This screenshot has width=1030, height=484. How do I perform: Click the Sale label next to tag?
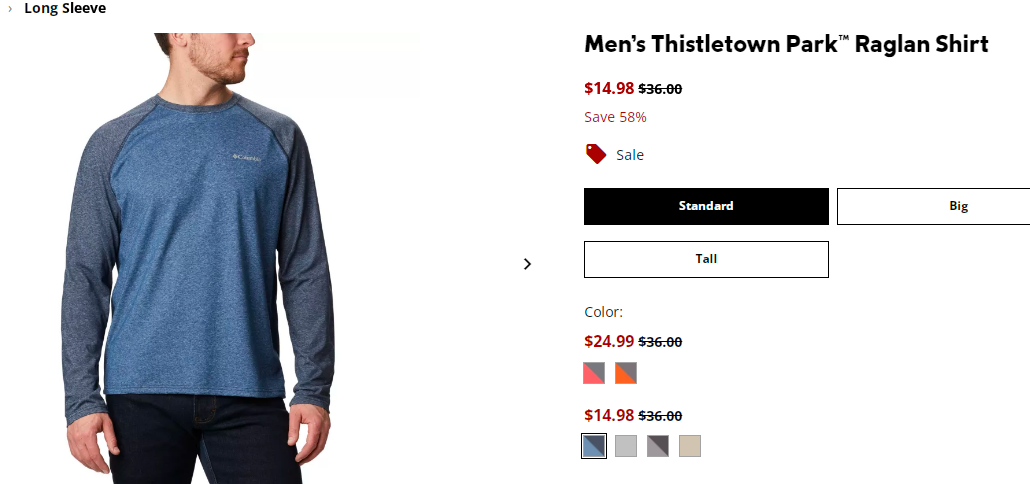[630, 155]
